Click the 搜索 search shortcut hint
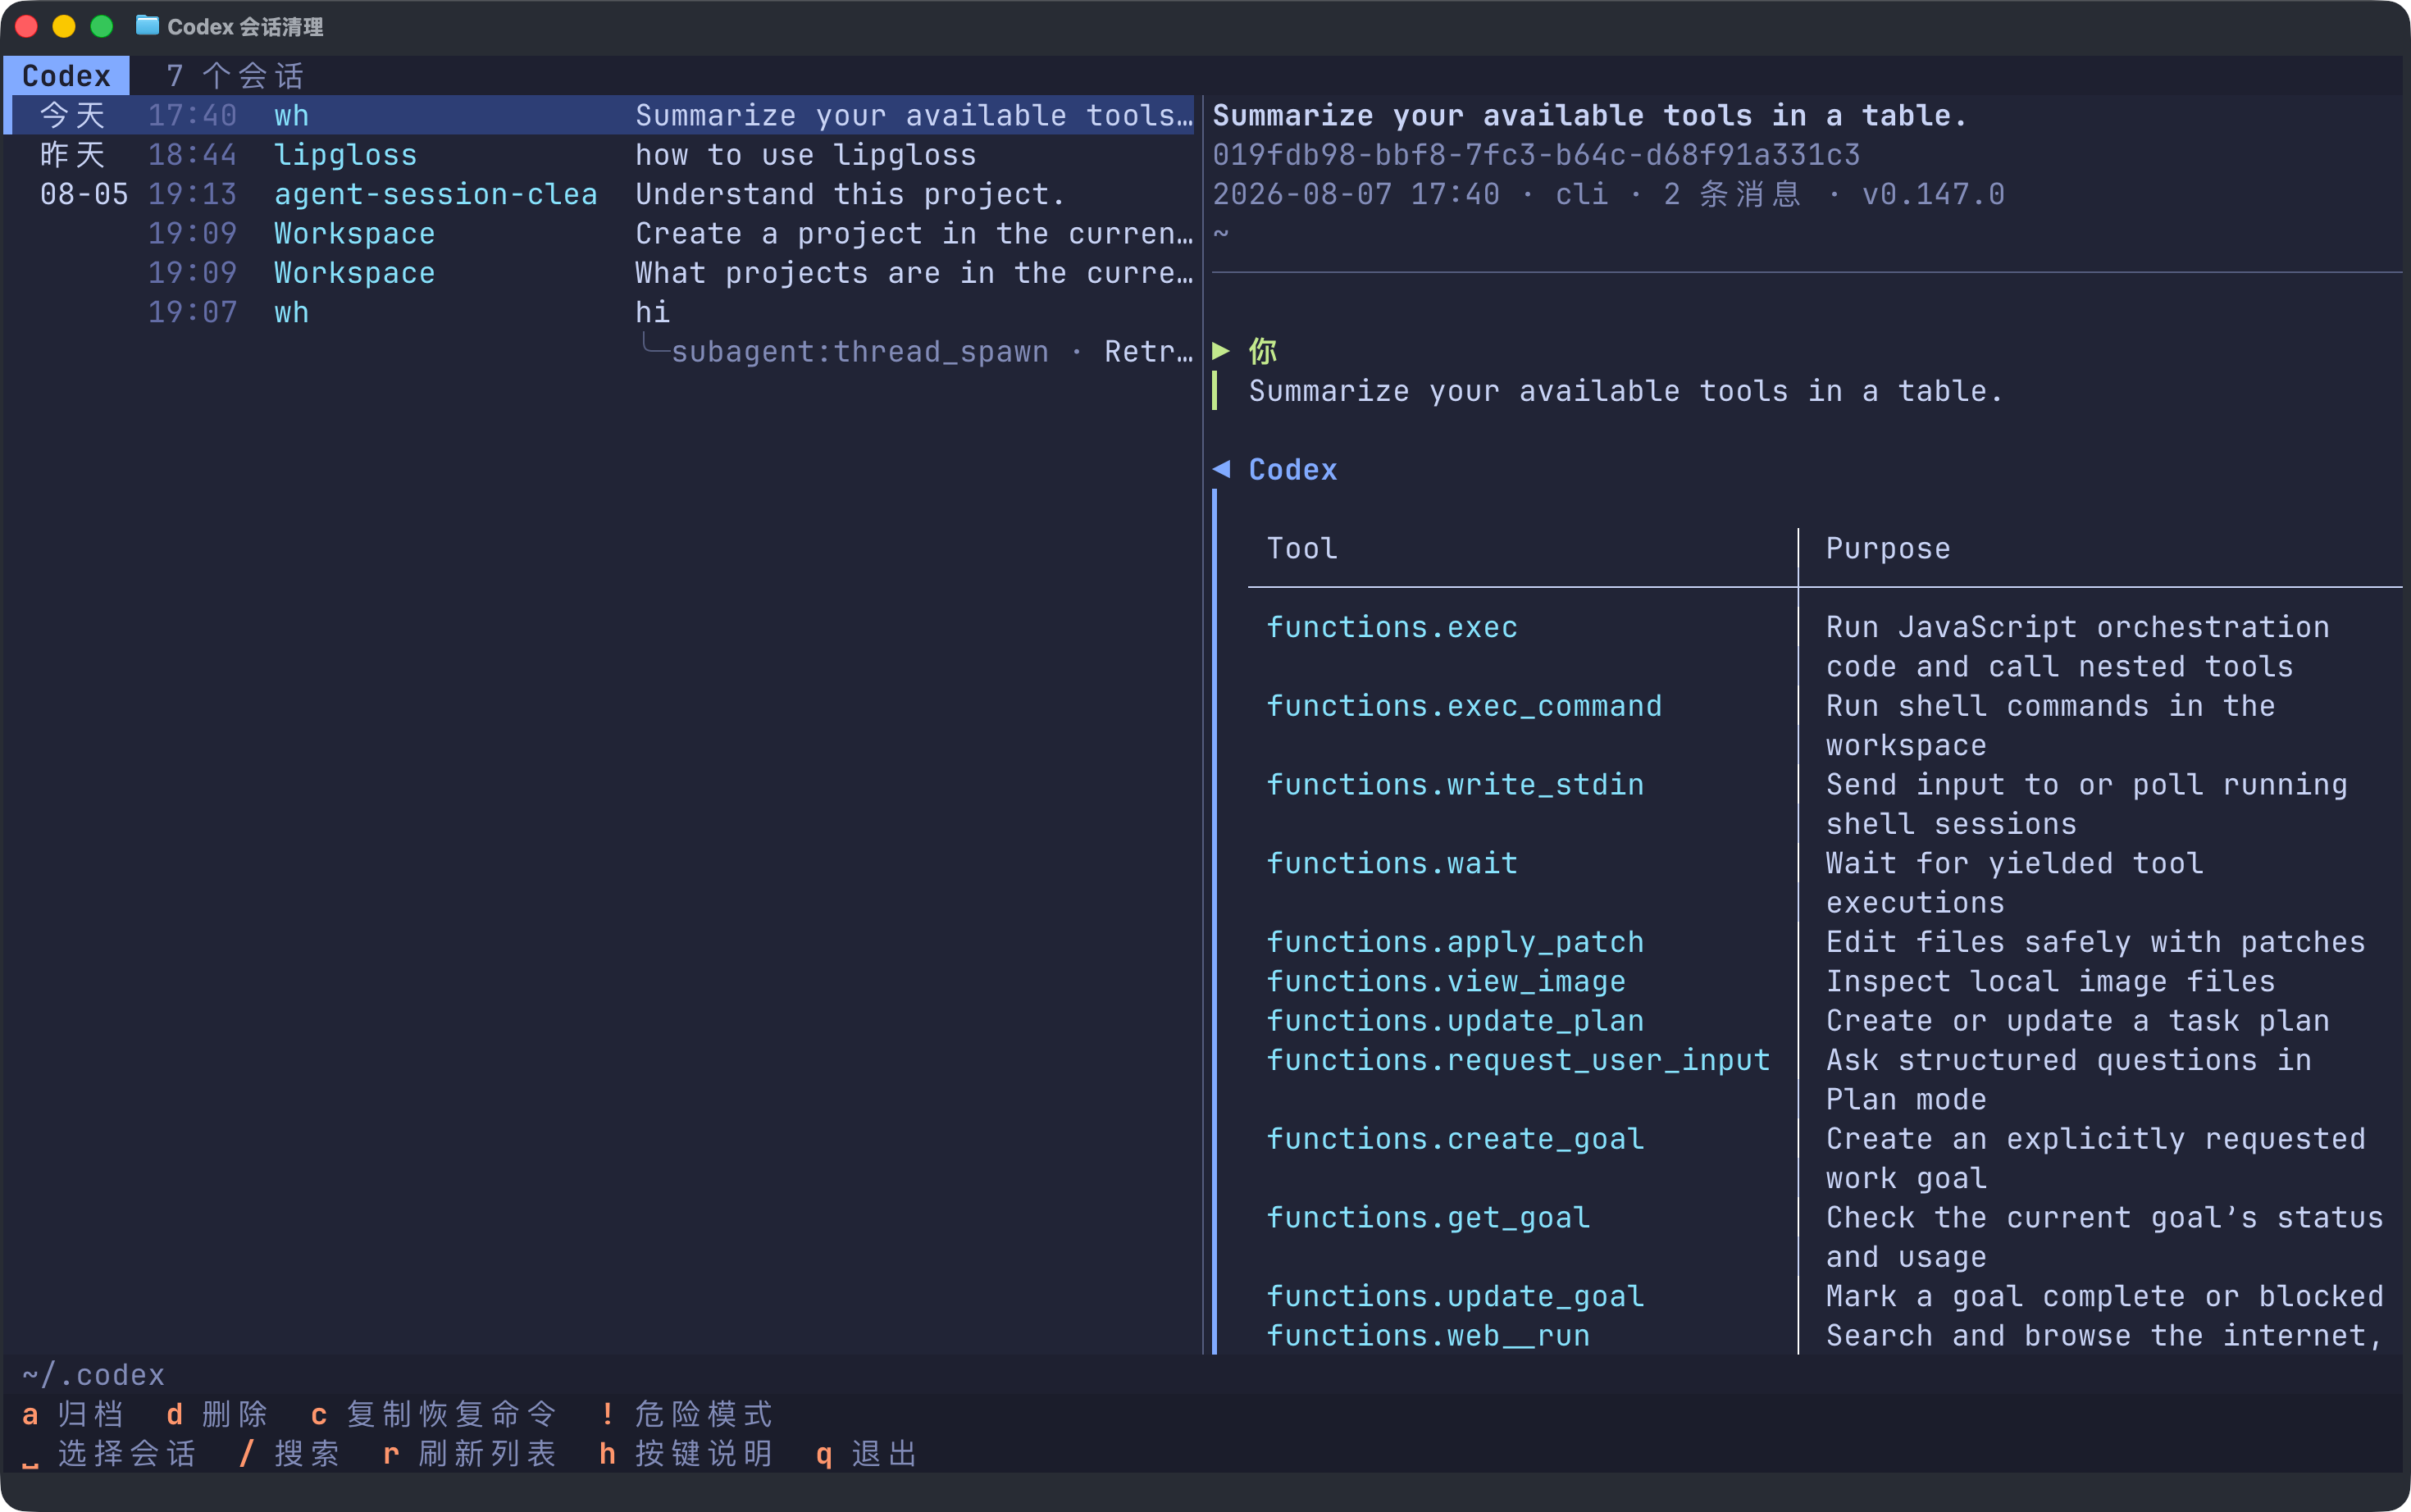2411x1512 pixels. (x=290, y=1453)
